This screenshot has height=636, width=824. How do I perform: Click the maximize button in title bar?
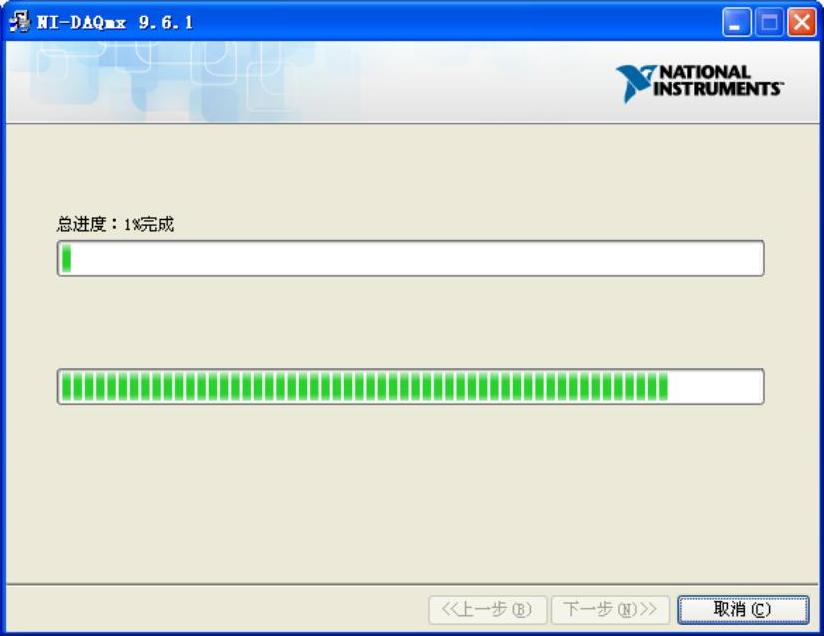point(769,22)
